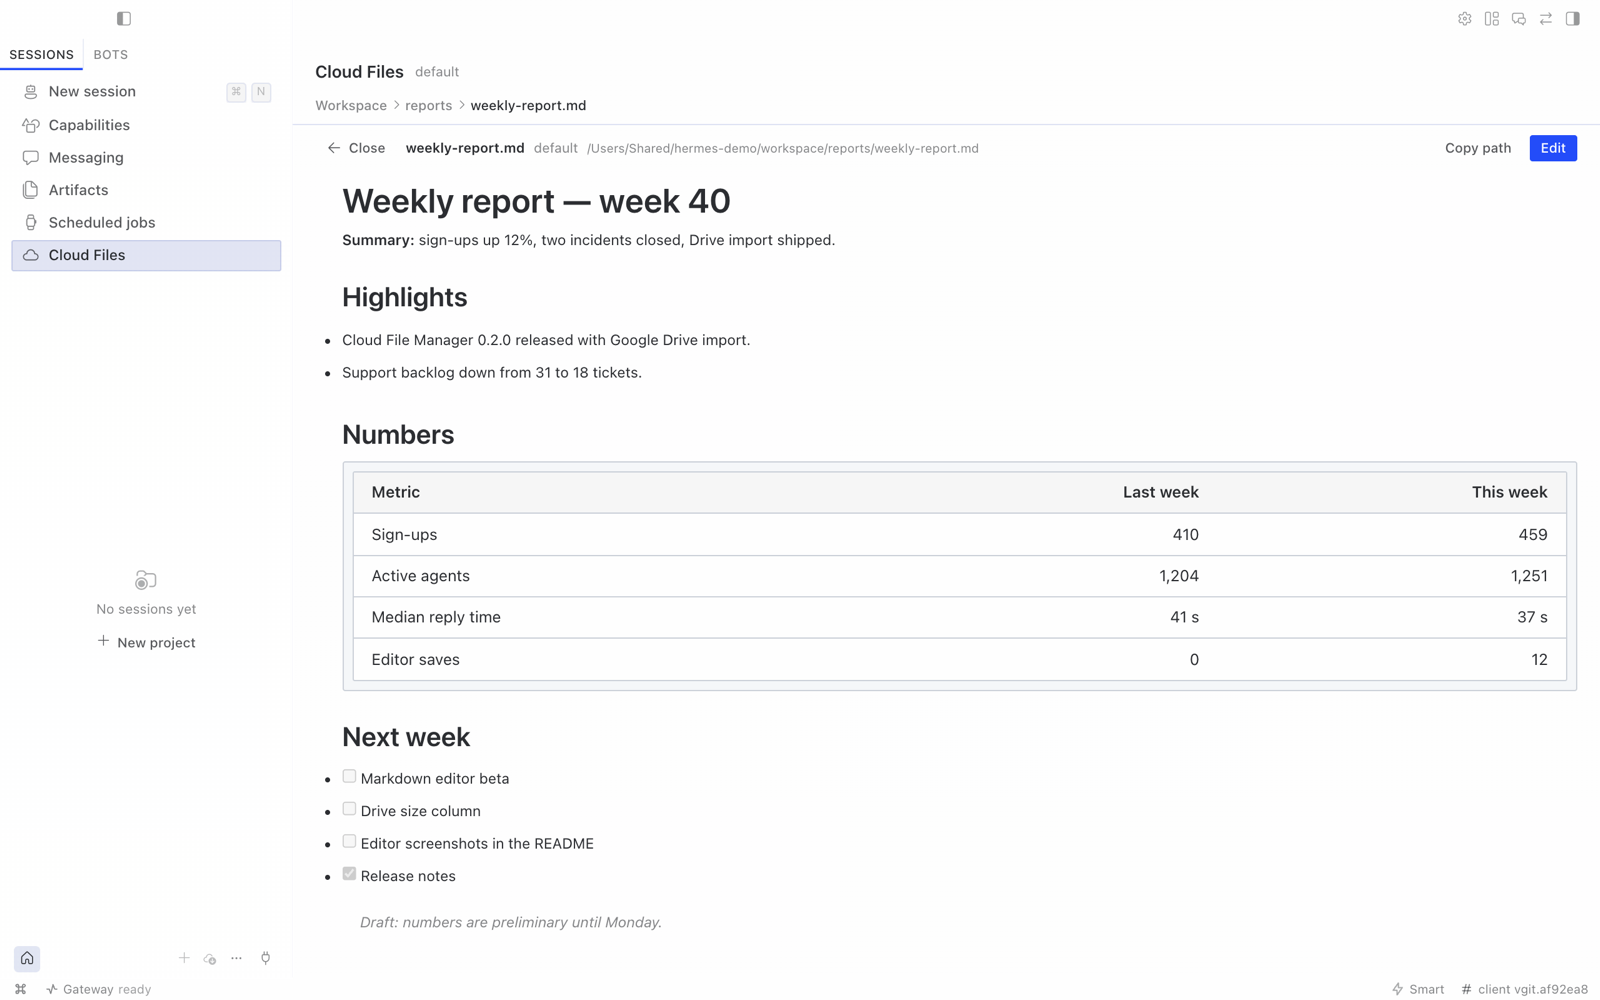The height and width of the screenshot is (1000, 1600).
Task: Click the layout grid icon in top bar
Action: tap(1491, 18)
